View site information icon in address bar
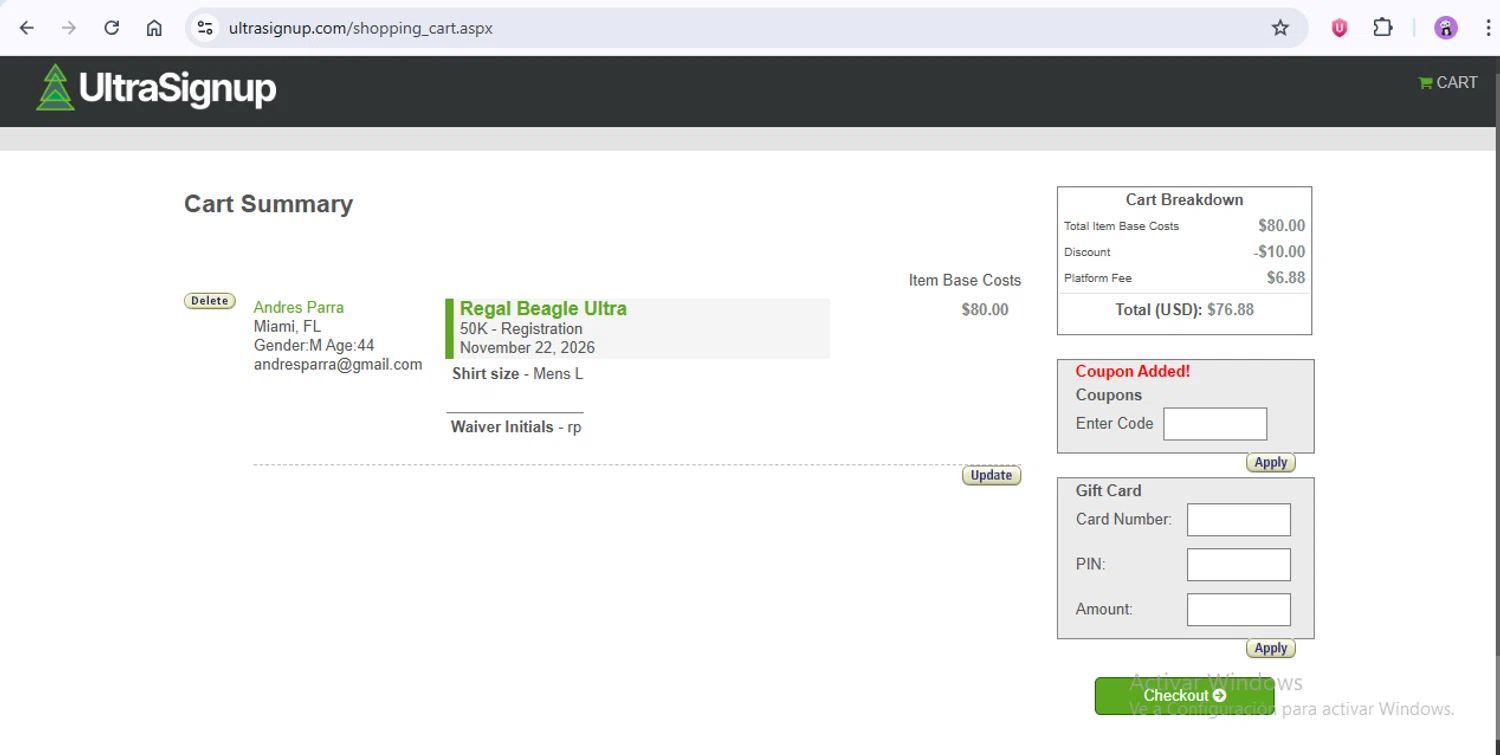This screenshot has width=1500, height=755. pyautogui.click(x=205, y=28)
